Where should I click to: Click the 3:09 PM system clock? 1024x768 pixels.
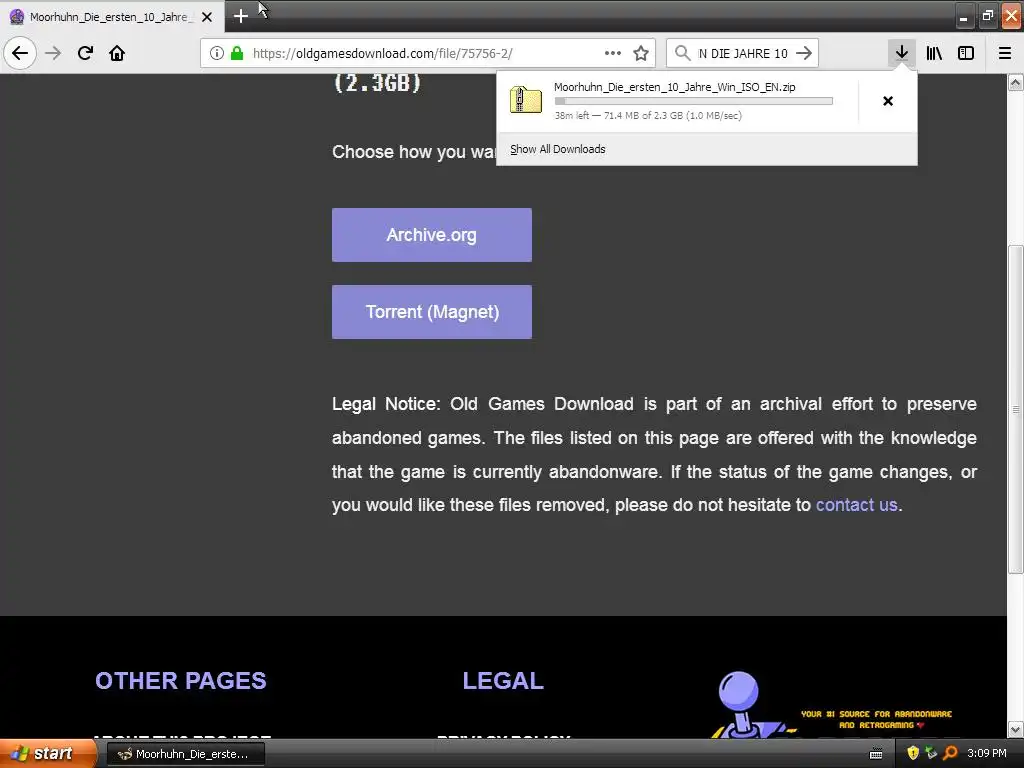point(987,754)
